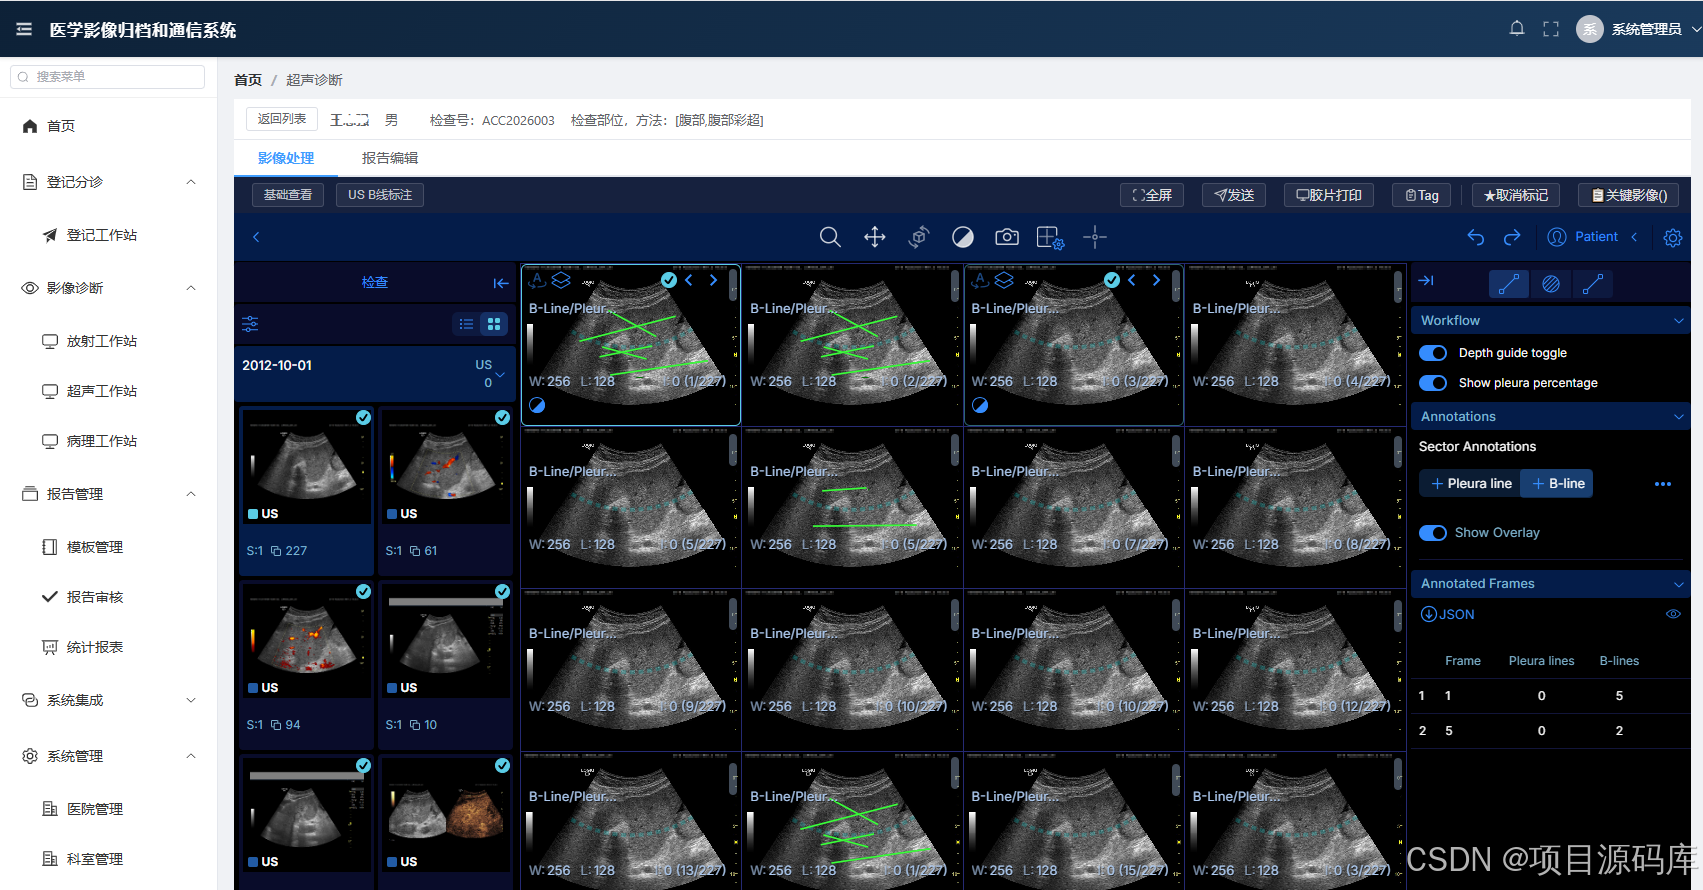Select the crosshairs tool
The width and height of the screenshot is (1703, 890).
tap(1095, 237)
